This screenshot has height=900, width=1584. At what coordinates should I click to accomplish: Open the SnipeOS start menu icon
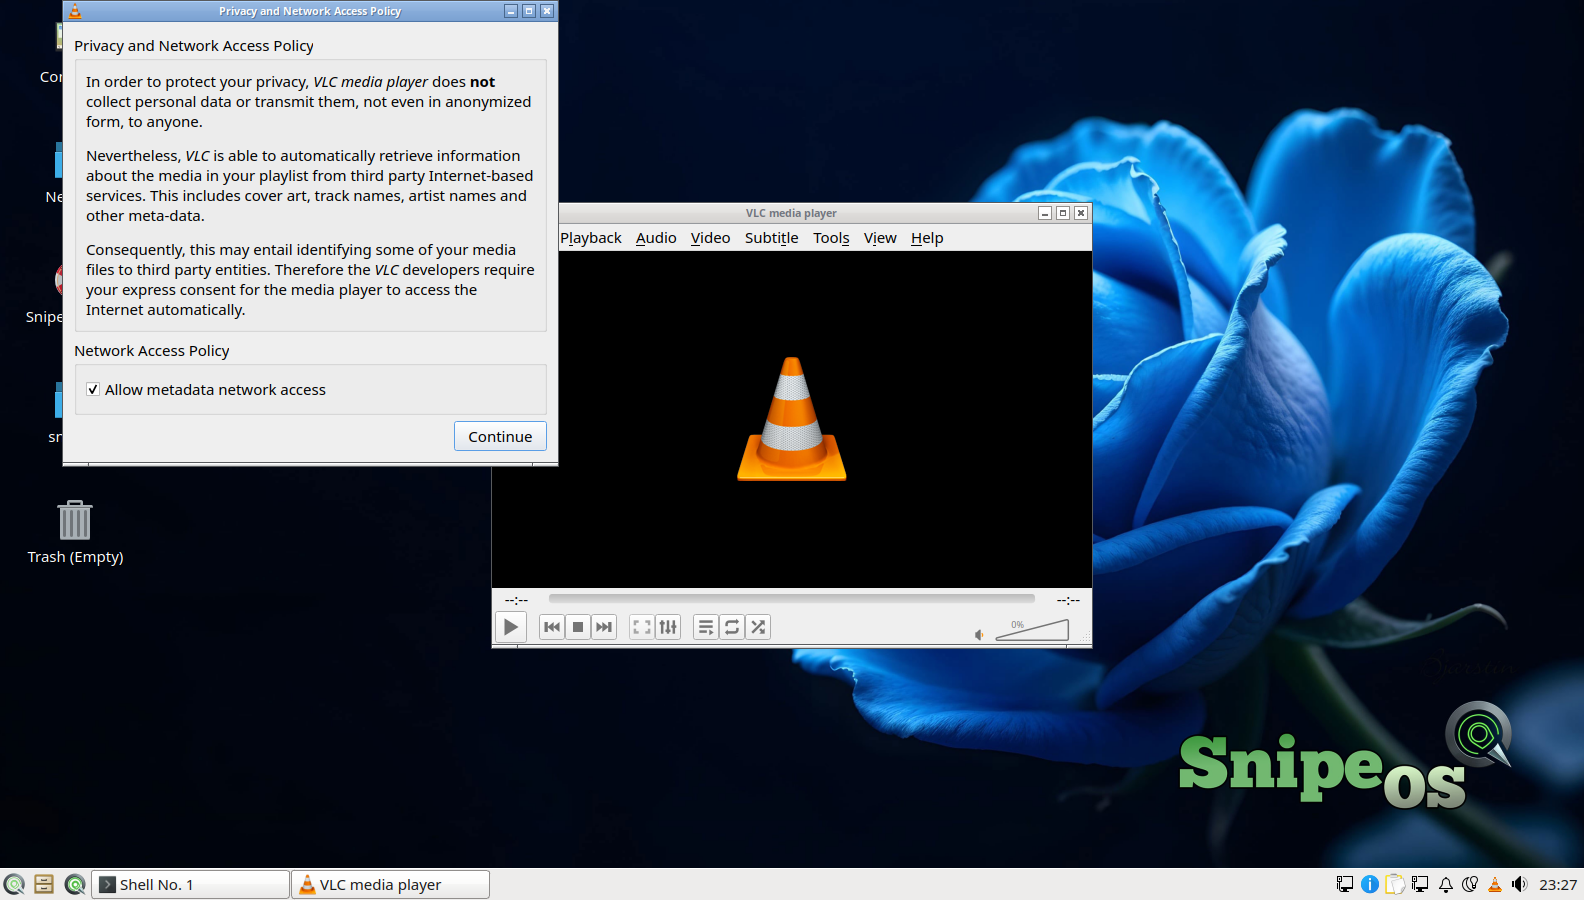coord(14,884)
